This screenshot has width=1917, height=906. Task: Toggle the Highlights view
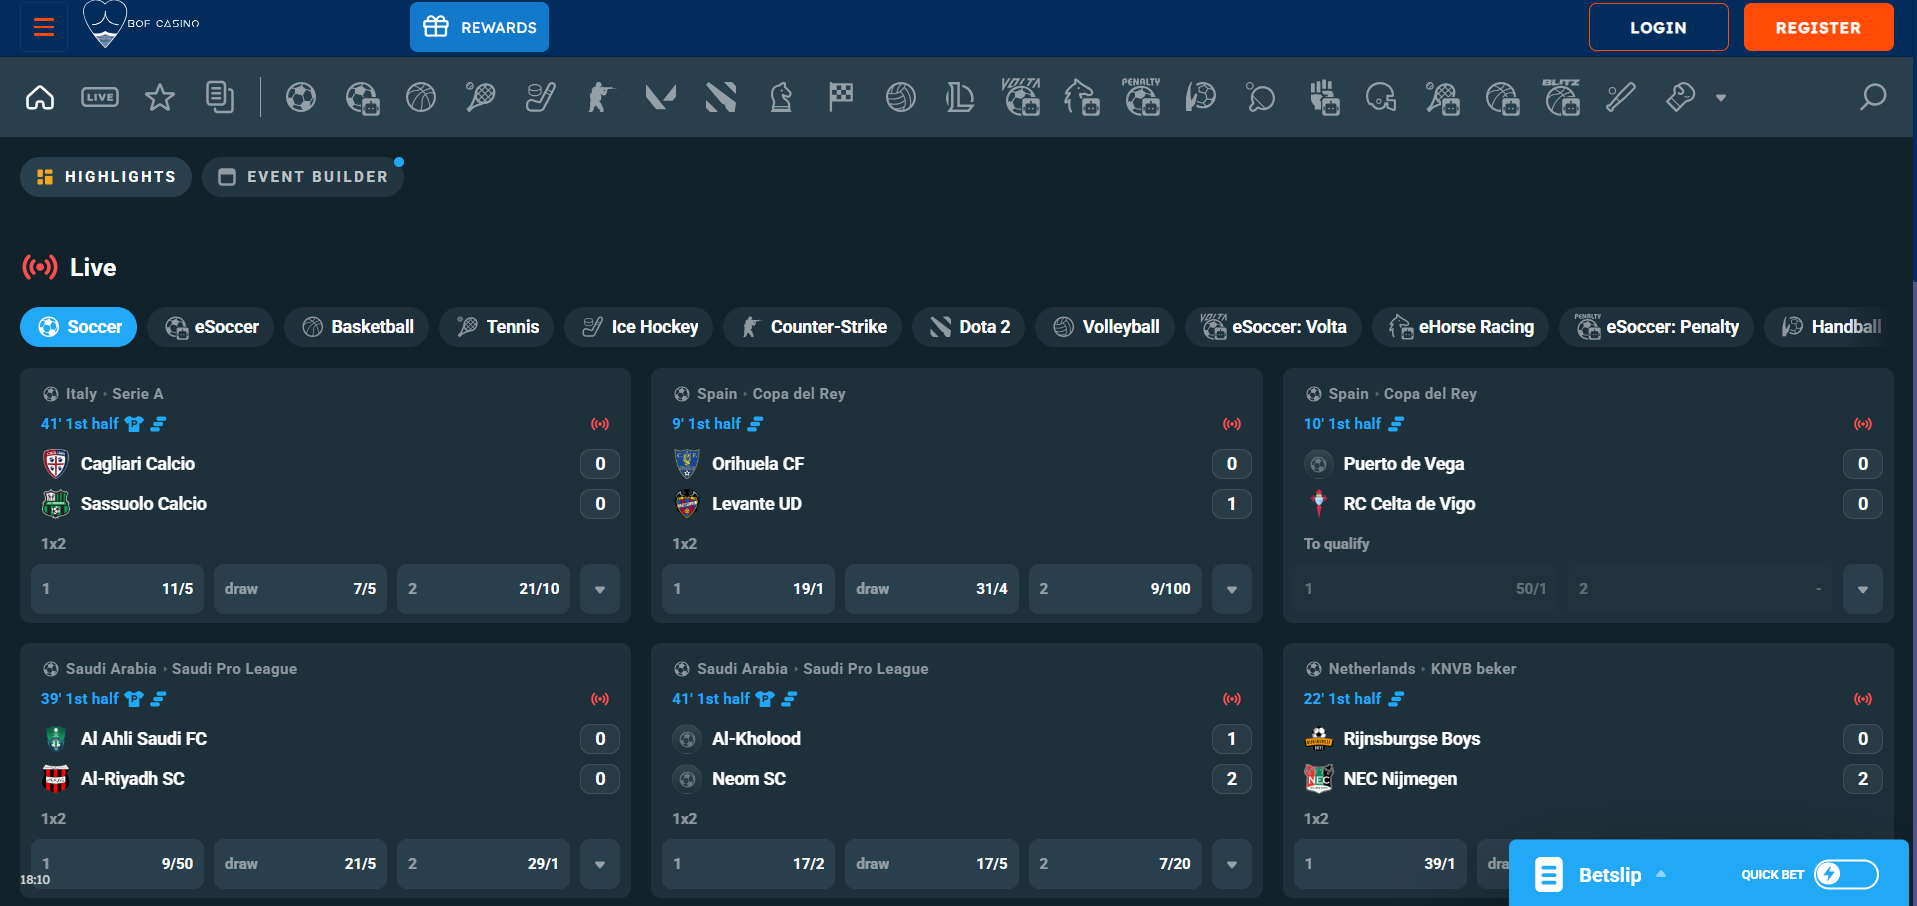click(x=105, y=176)
